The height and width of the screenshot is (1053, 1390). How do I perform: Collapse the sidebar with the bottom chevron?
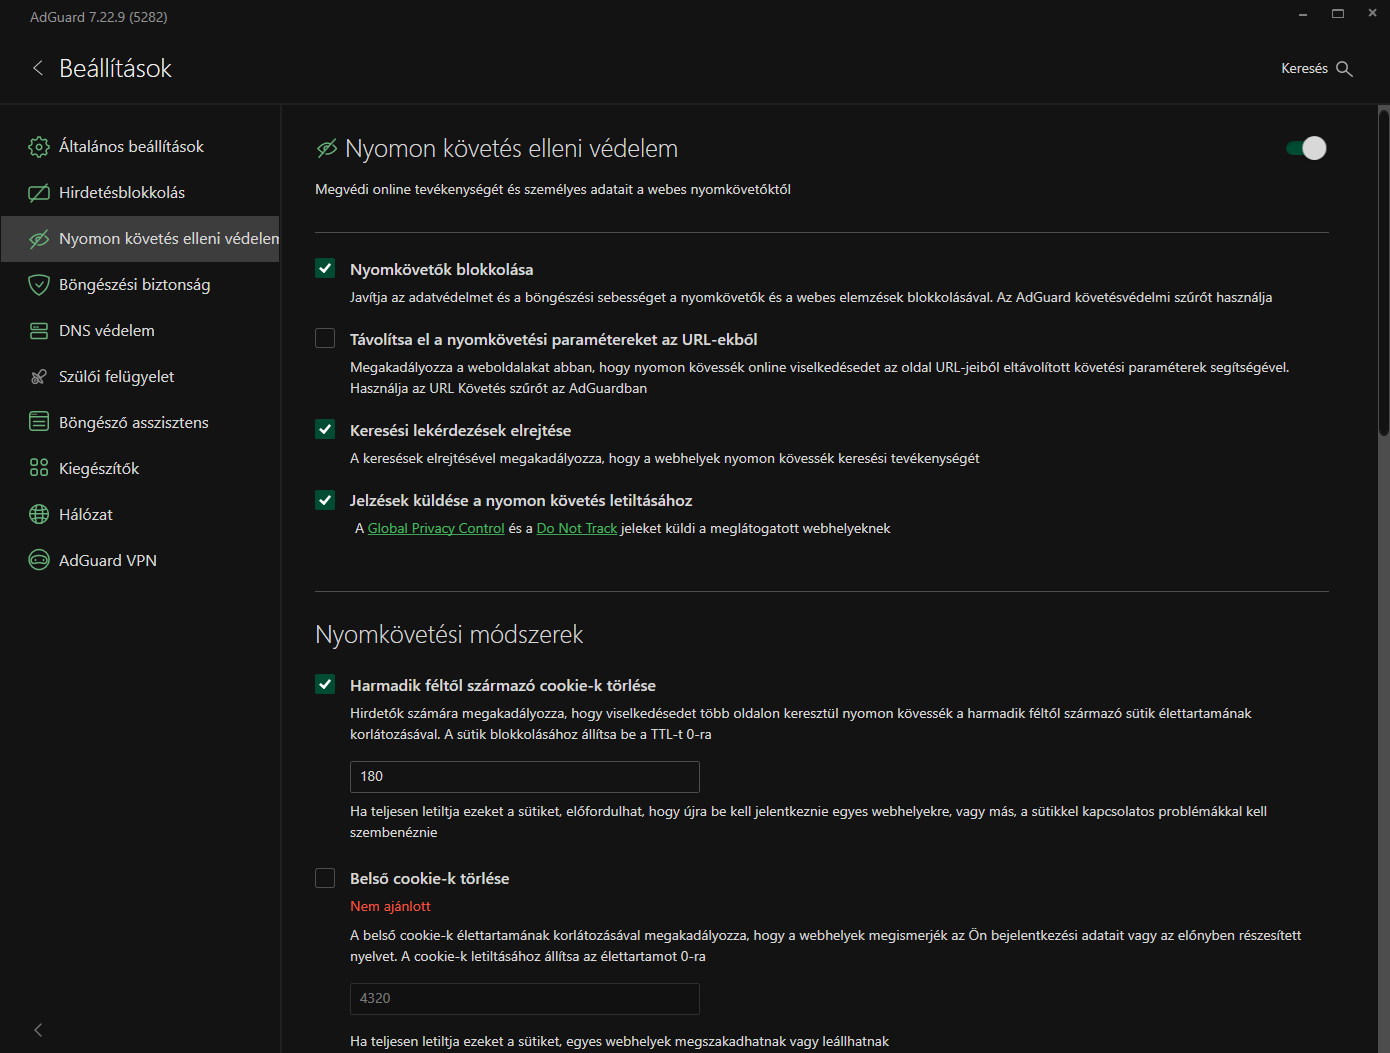[38, 1030]
